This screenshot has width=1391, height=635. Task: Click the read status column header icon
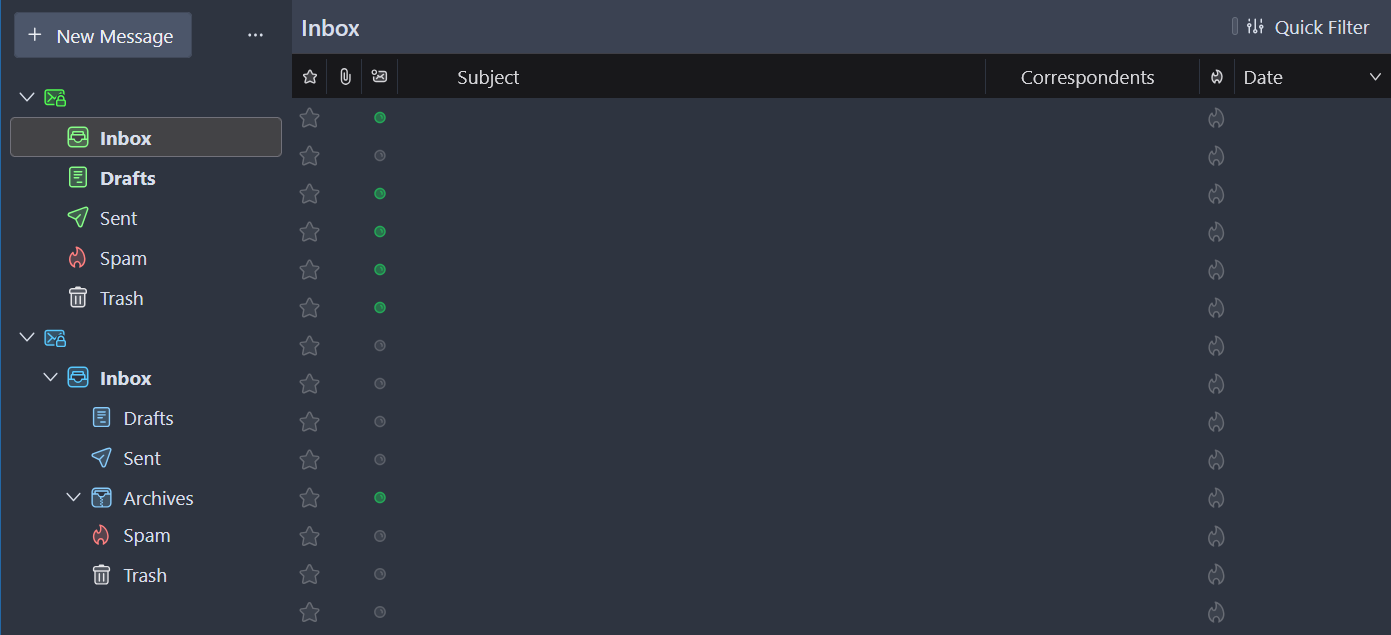tap(379, 77)
